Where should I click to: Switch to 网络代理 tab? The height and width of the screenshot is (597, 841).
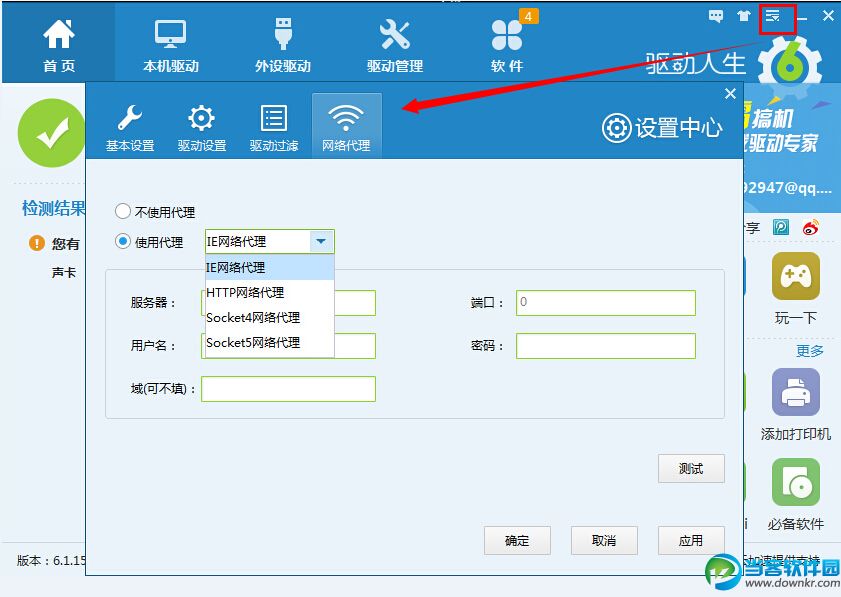(346, 127)
